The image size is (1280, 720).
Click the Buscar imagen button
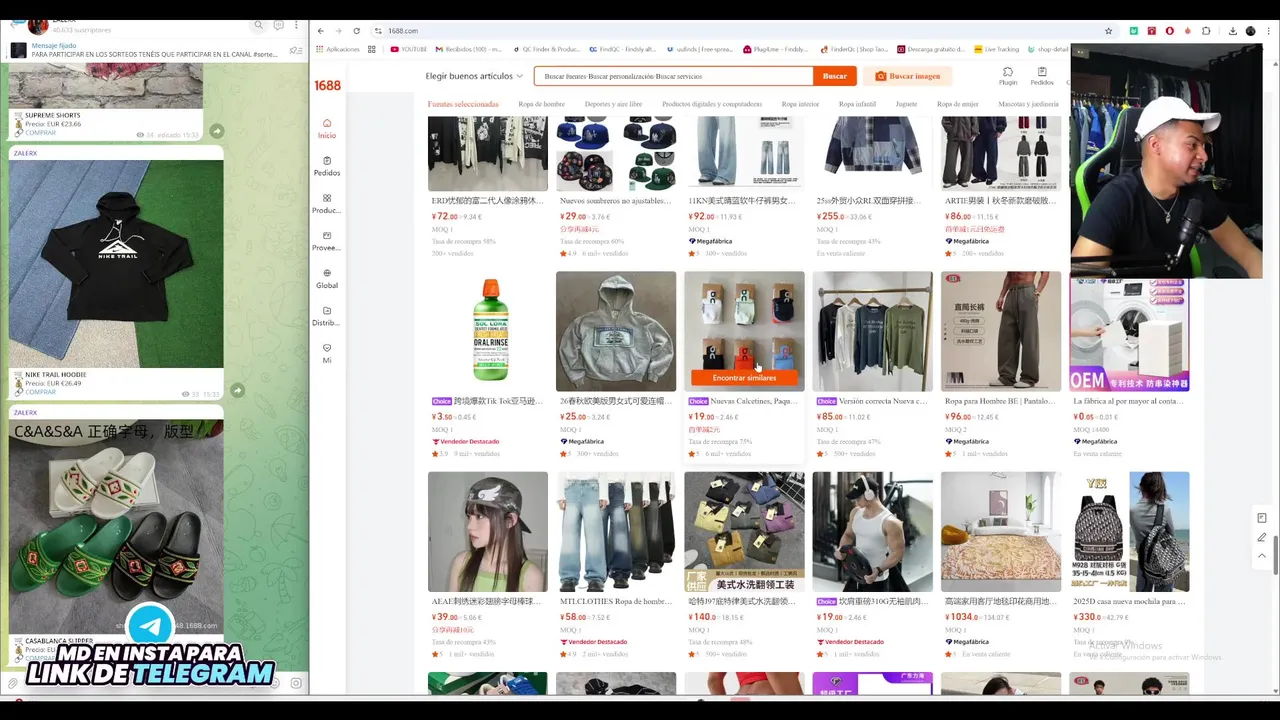pyautogui.click(x=908, y=76)
